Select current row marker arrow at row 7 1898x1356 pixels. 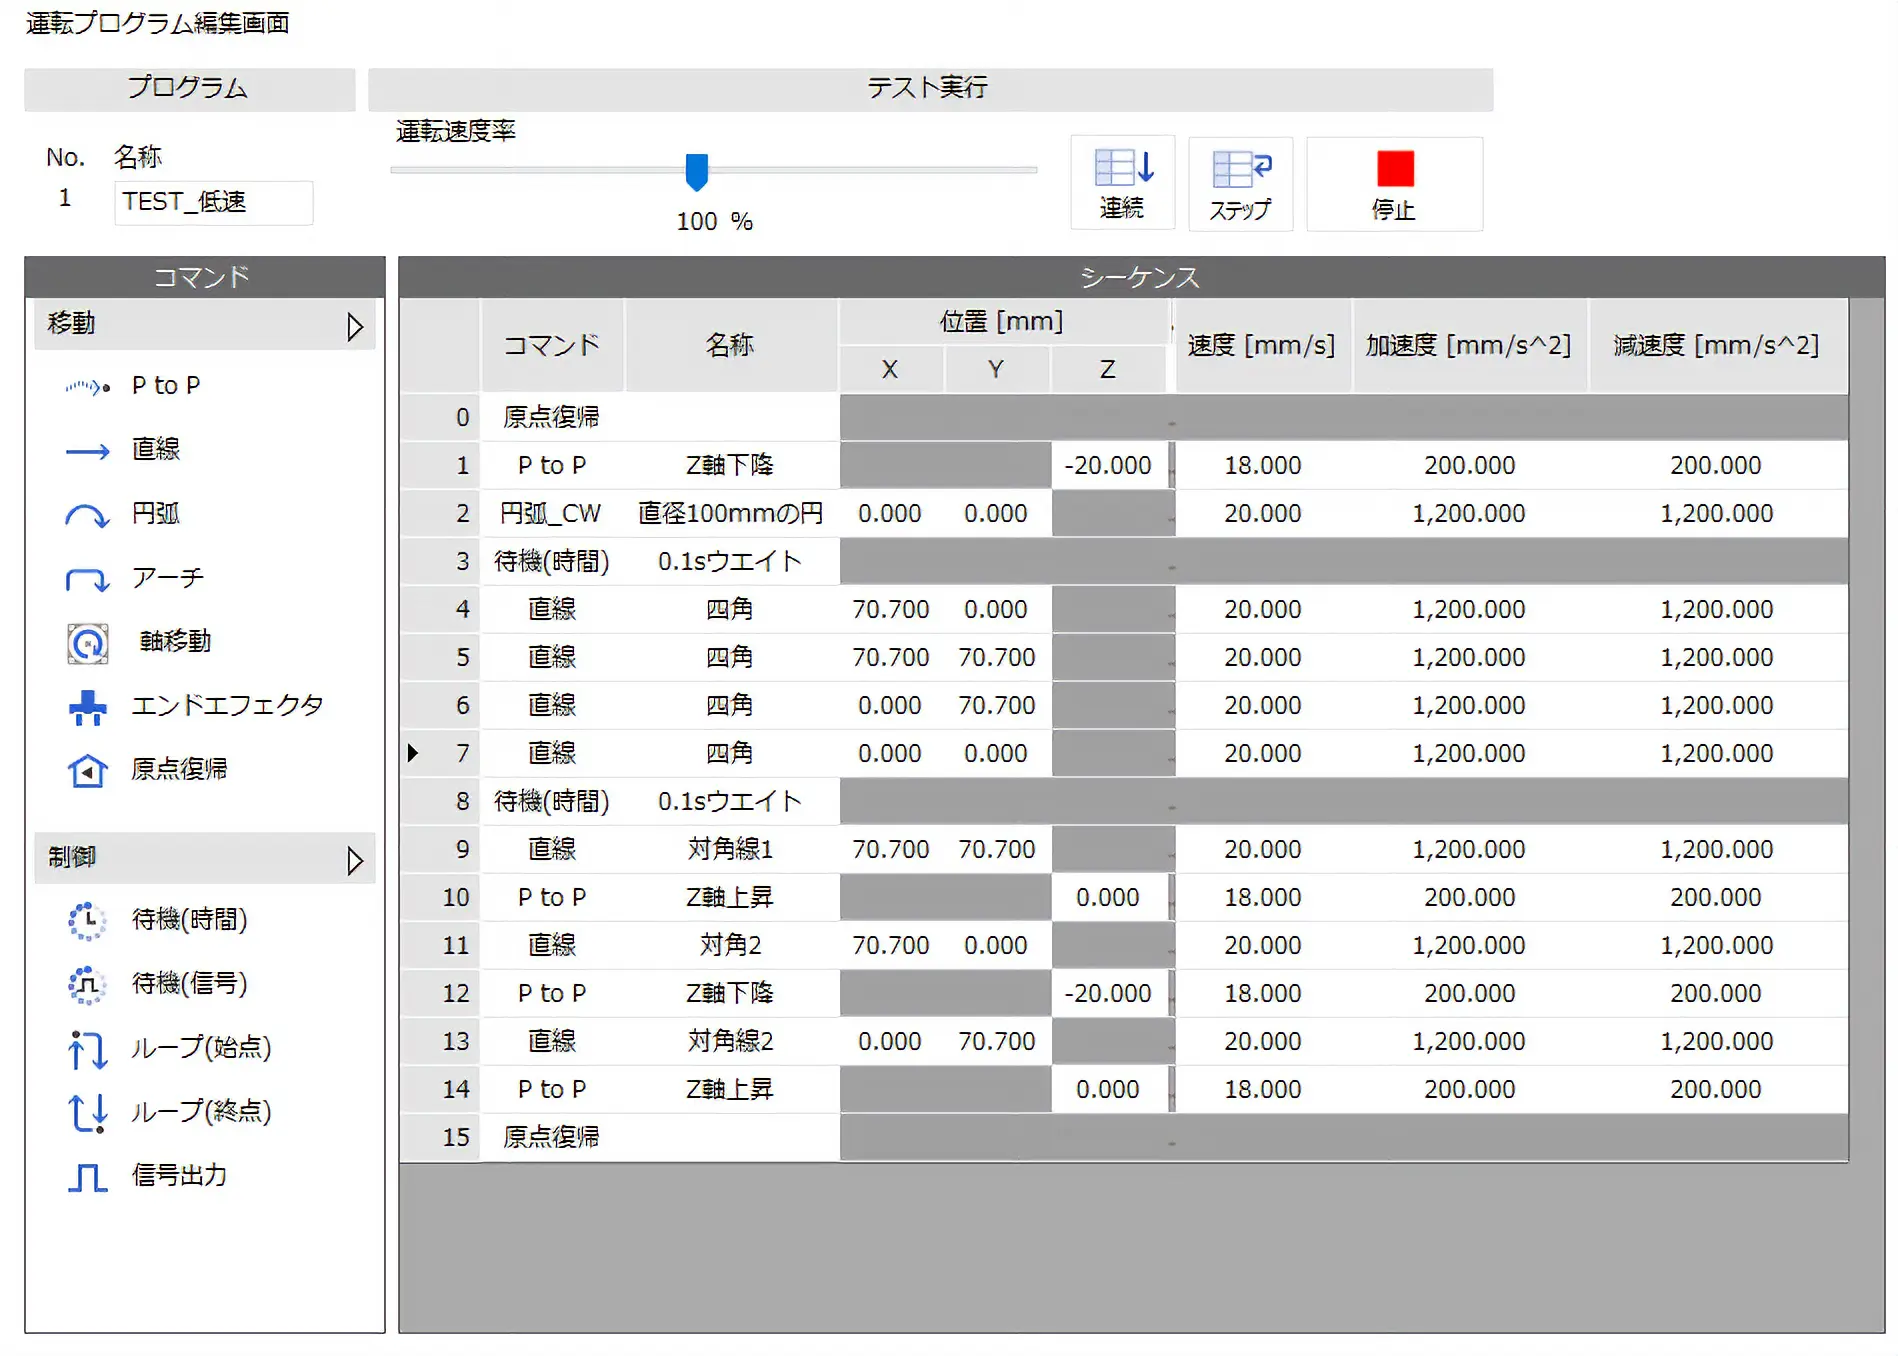(x=412, y=752)
